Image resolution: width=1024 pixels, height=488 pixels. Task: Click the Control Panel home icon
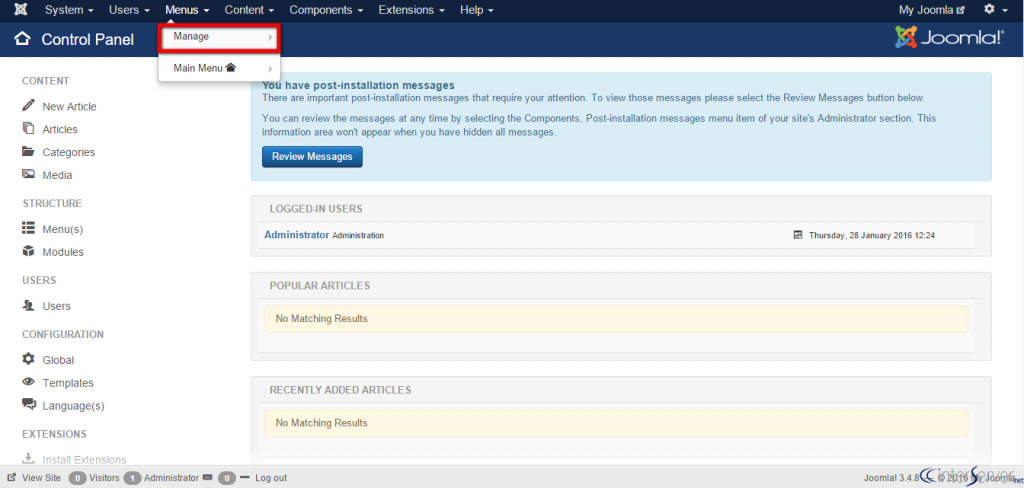point(22,39)
